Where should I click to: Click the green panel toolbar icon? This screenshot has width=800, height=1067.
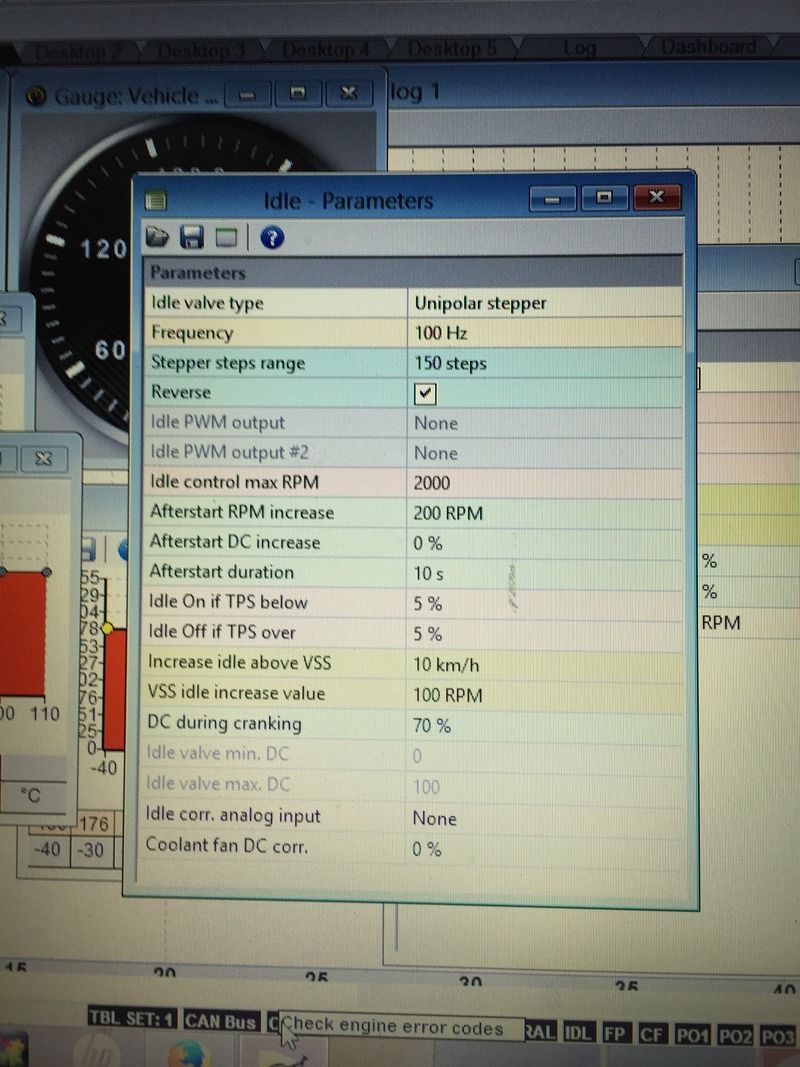pyautogui.click(x=227, y=237)
